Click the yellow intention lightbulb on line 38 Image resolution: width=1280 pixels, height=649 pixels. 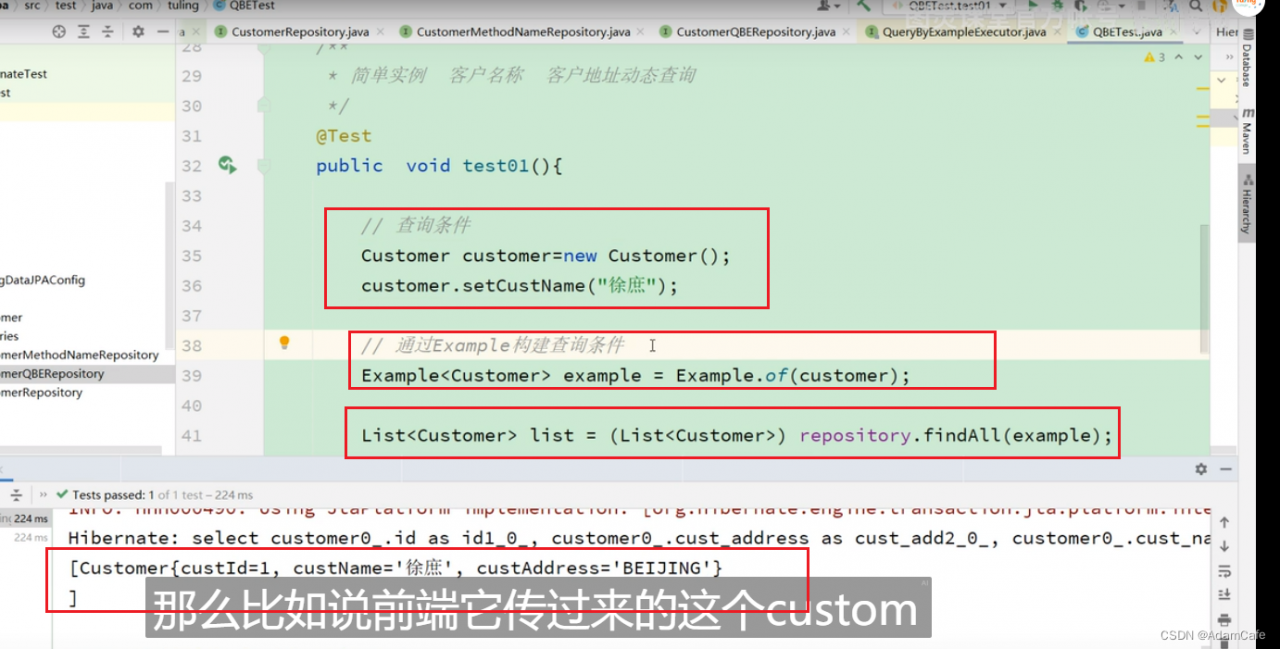click(x=284, y=343)
